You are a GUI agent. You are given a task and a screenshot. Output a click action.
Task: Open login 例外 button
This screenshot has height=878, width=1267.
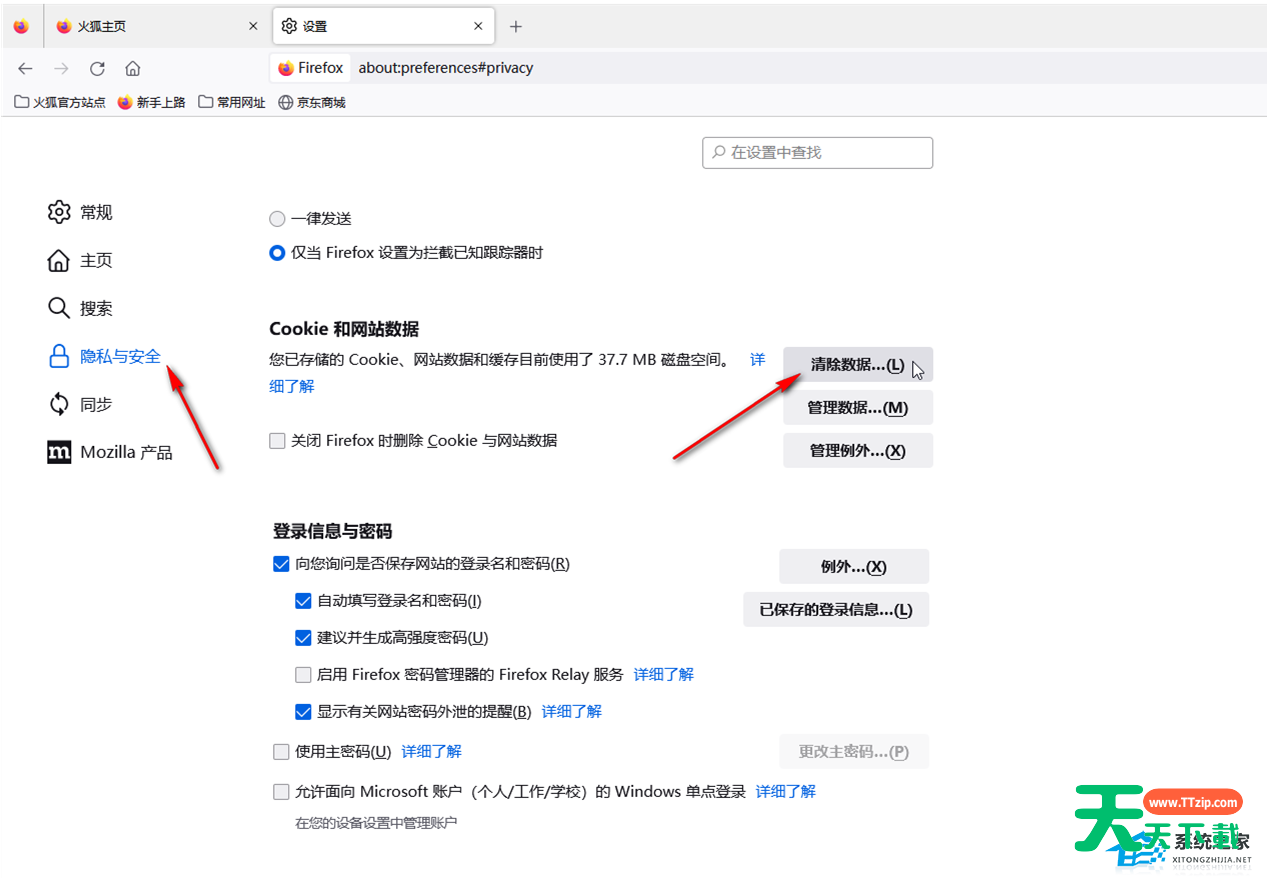tap(854, 567)
